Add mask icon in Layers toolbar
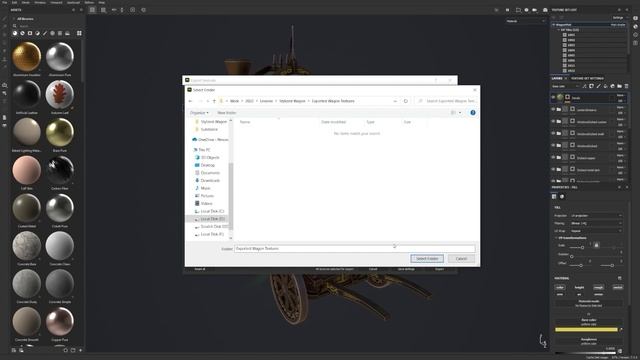 [591, 86]
